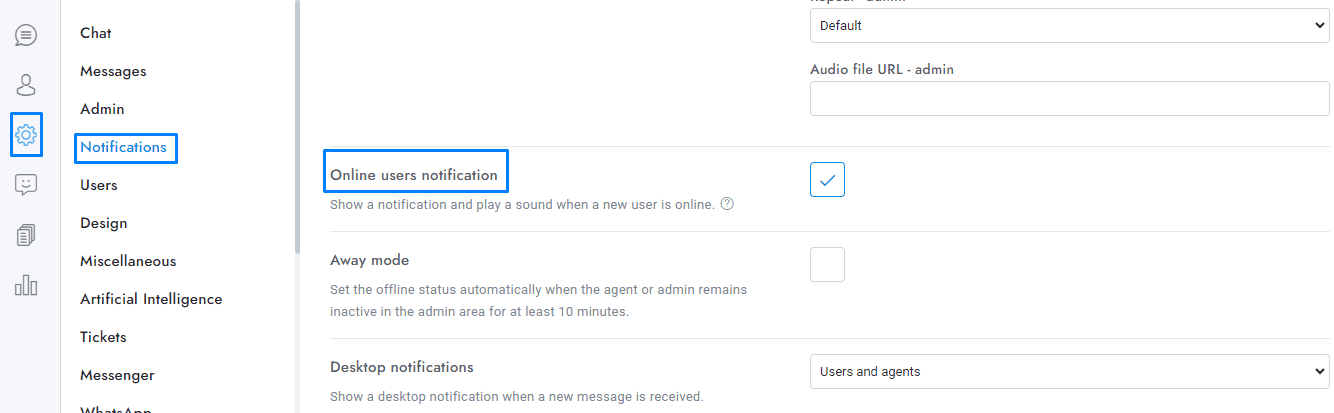The width and height of the screenshot is (1334, 413).
Task: Open the Admin settings tab
Action: point(102,109)
